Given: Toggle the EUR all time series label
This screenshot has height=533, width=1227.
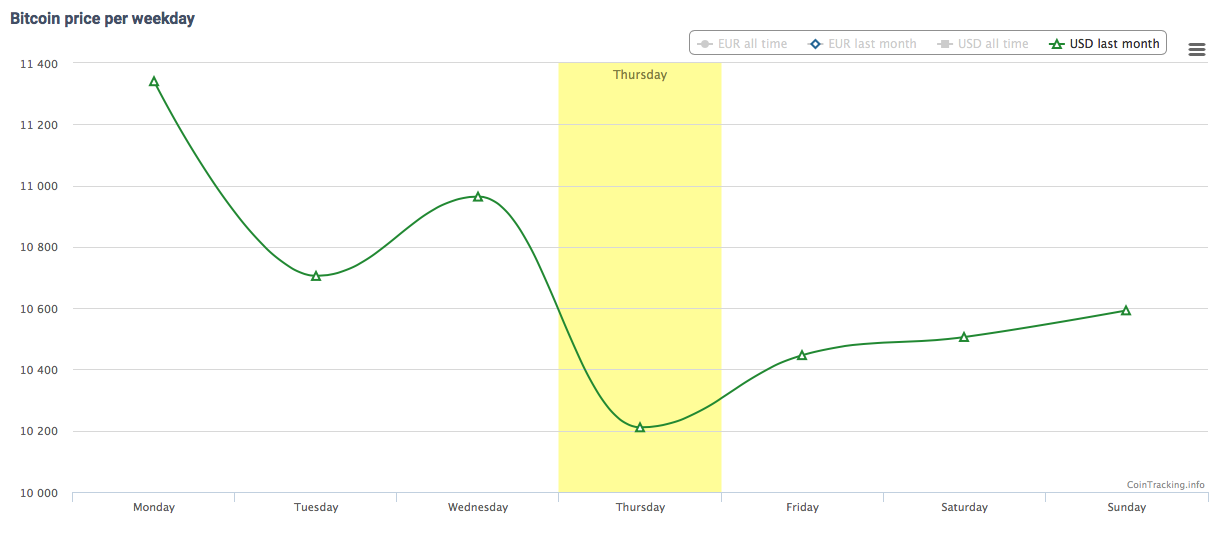Looking at the screenshot, I should pos(752,44).
